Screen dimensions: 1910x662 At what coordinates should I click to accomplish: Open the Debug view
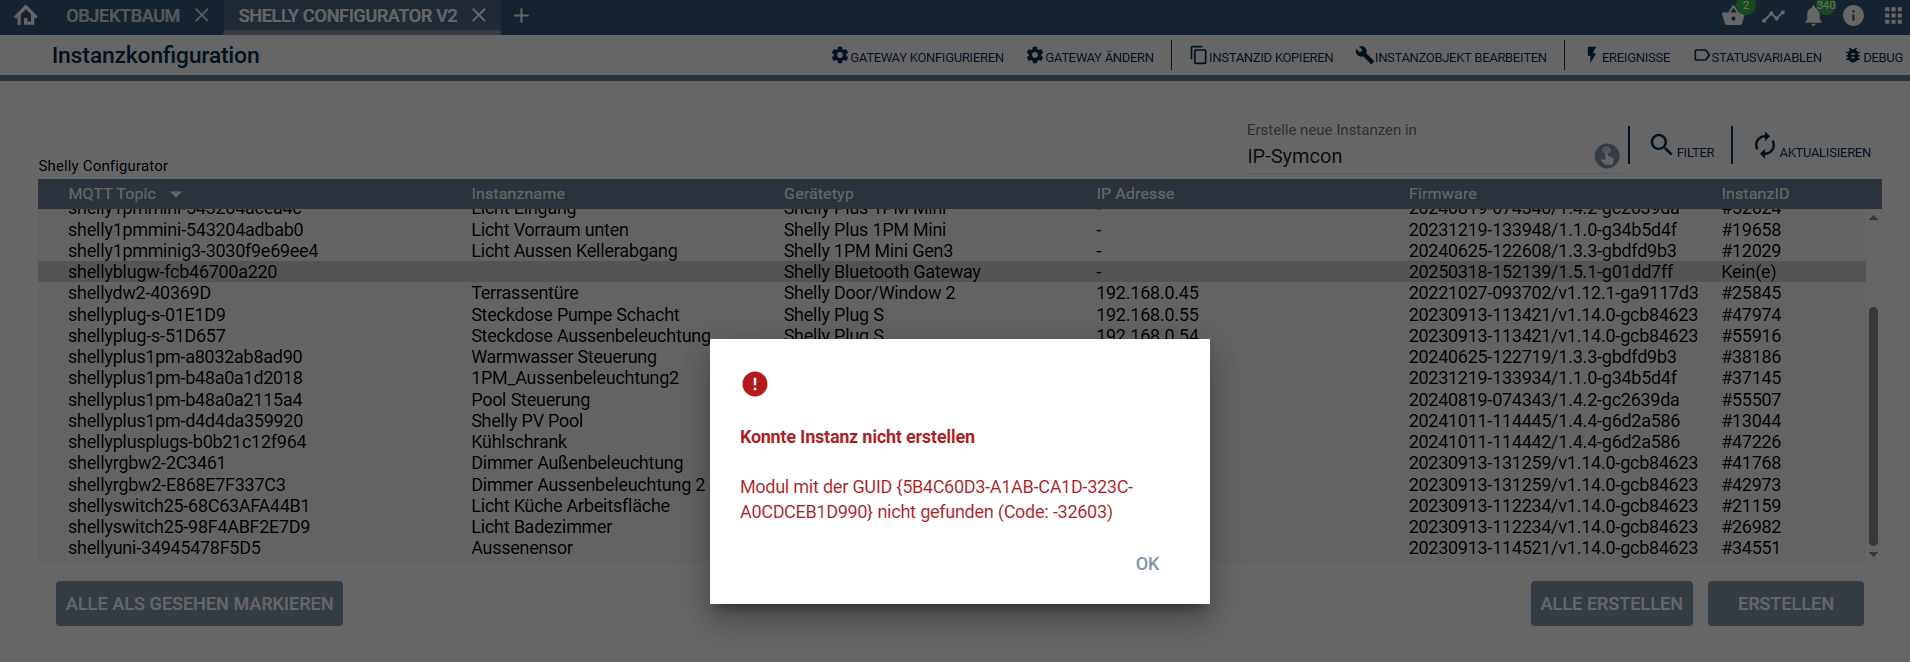click(1874, 57)
